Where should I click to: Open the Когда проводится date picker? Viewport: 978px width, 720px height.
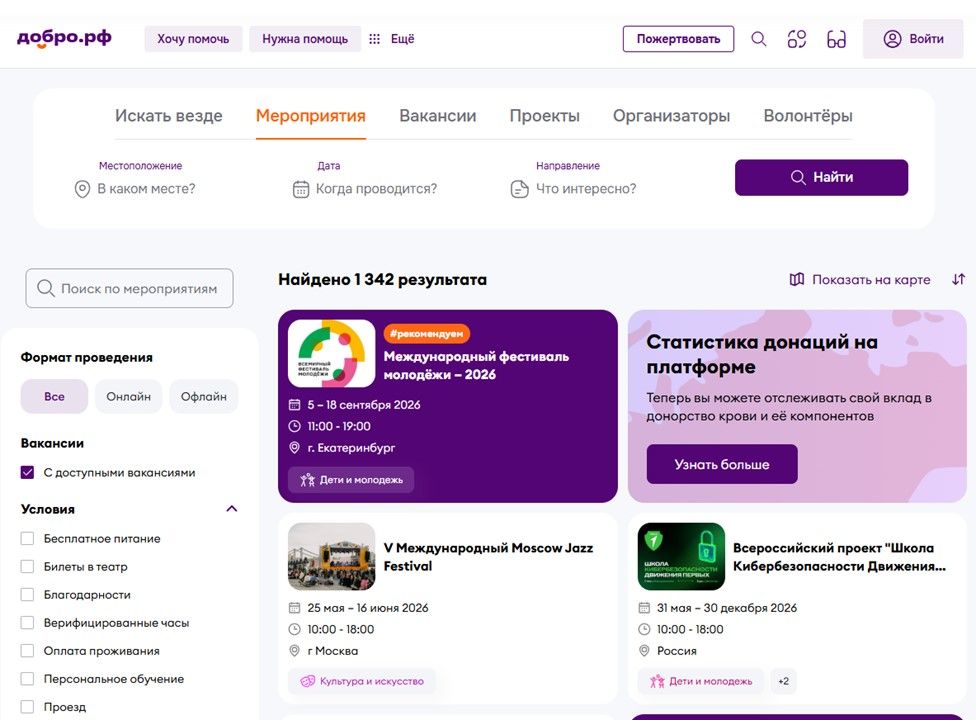[375, 188]
